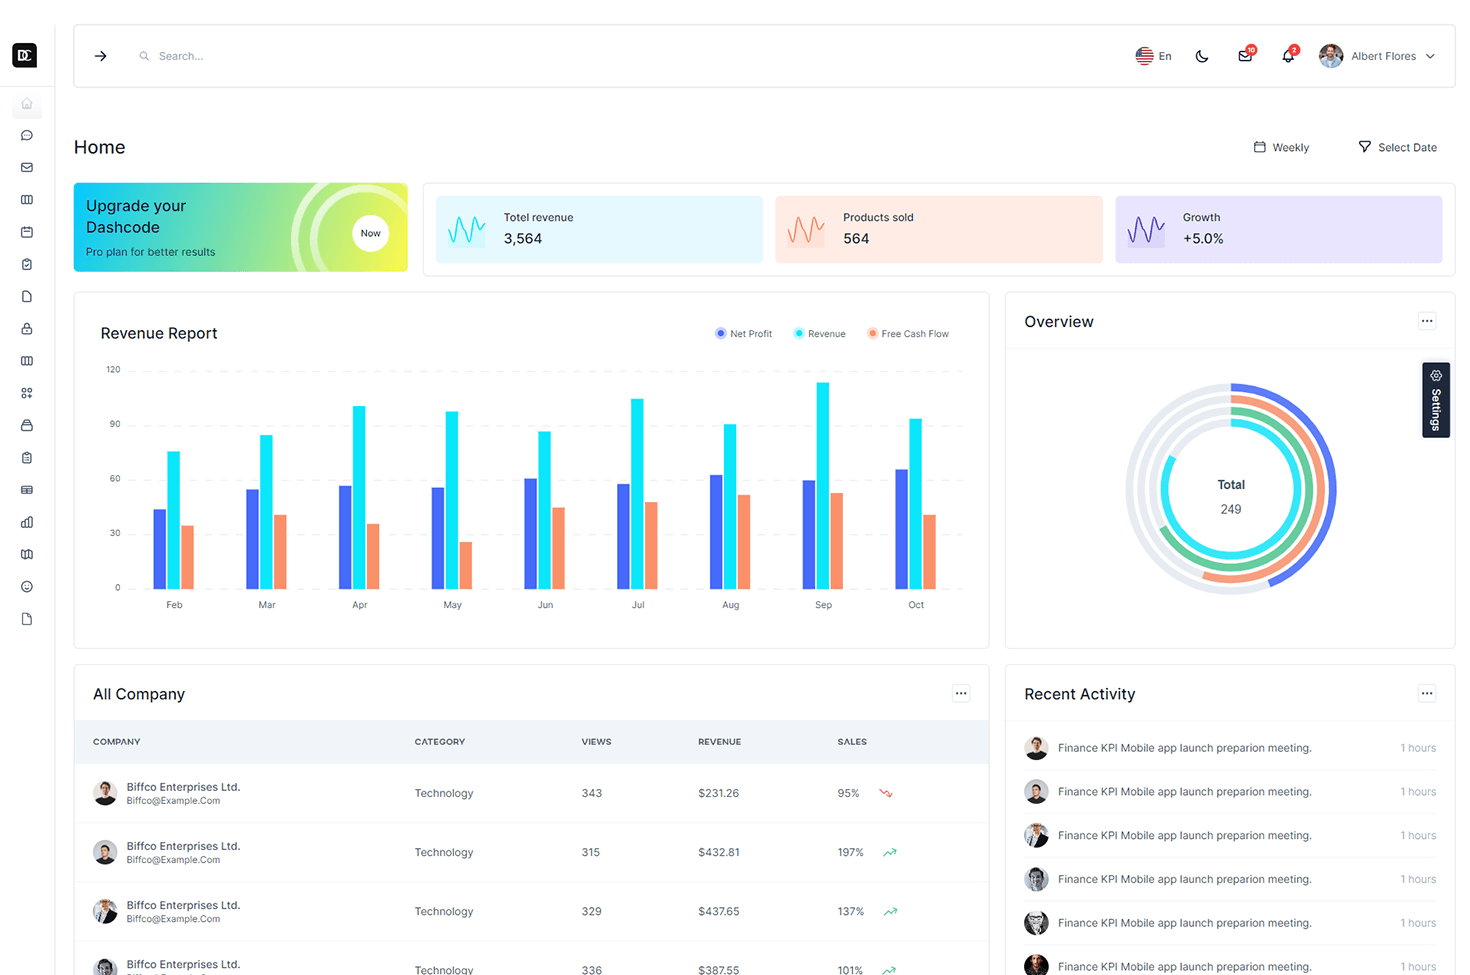Click the upward trend icon beside 137%

point(890,911)
